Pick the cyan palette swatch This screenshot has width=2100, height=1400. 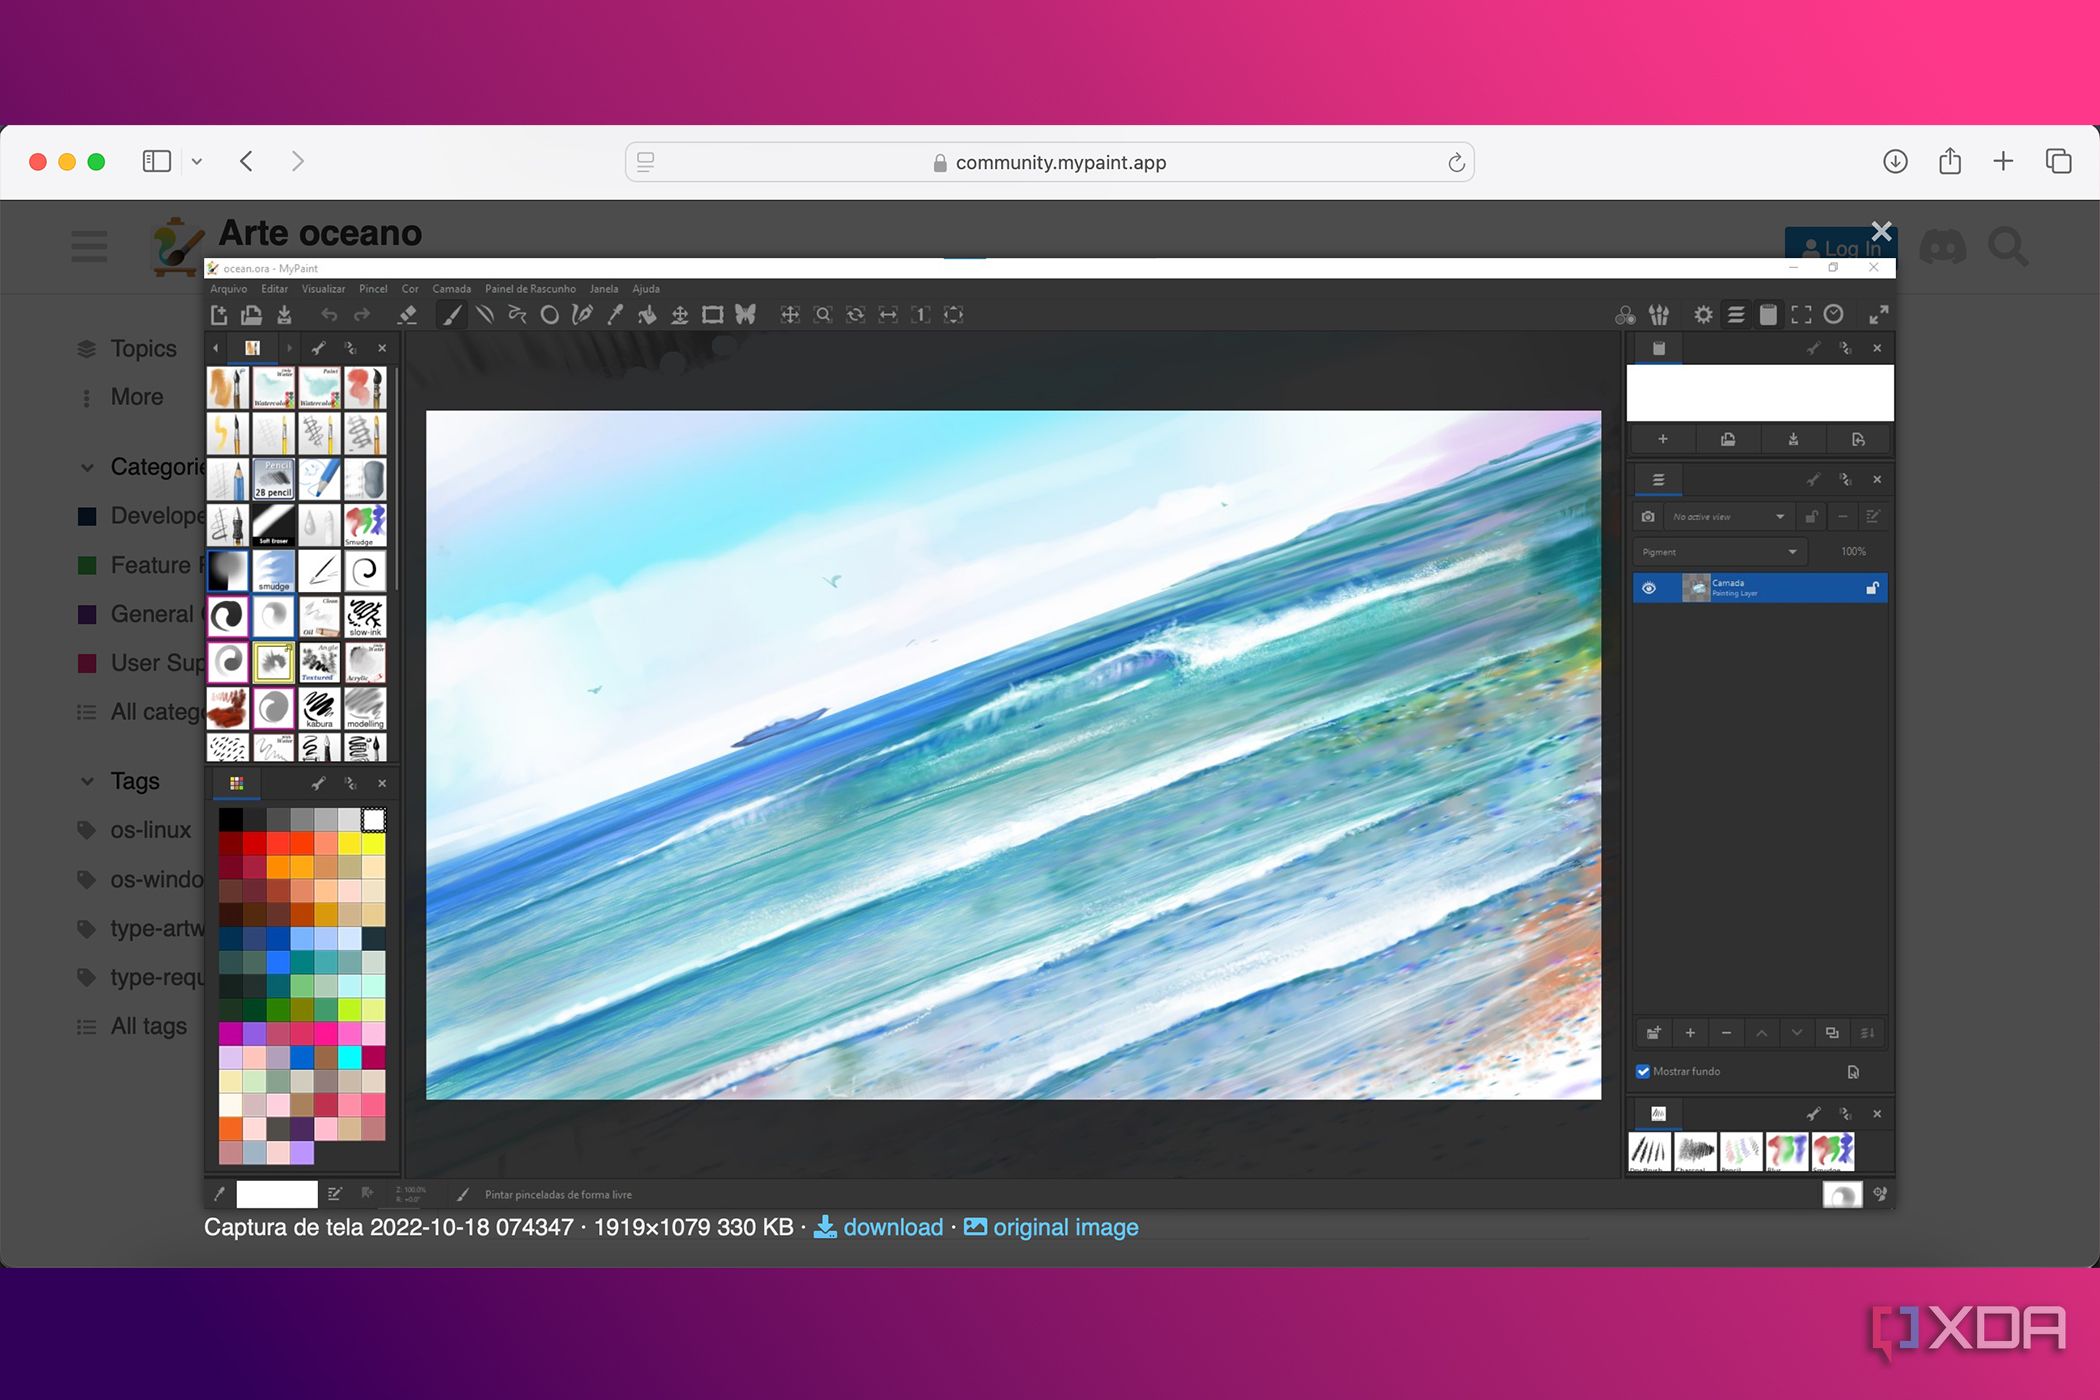coord(349,1057)
